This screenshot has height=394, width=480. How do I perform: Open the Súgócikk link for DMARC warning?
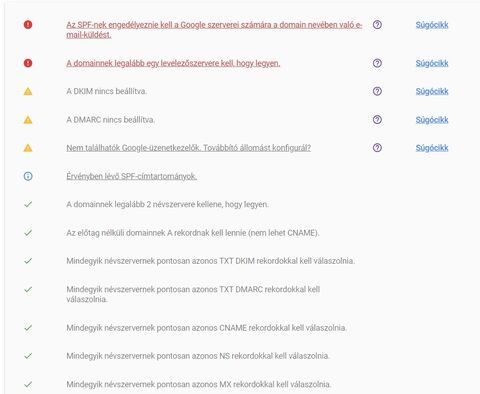click(x=432, y=120)
